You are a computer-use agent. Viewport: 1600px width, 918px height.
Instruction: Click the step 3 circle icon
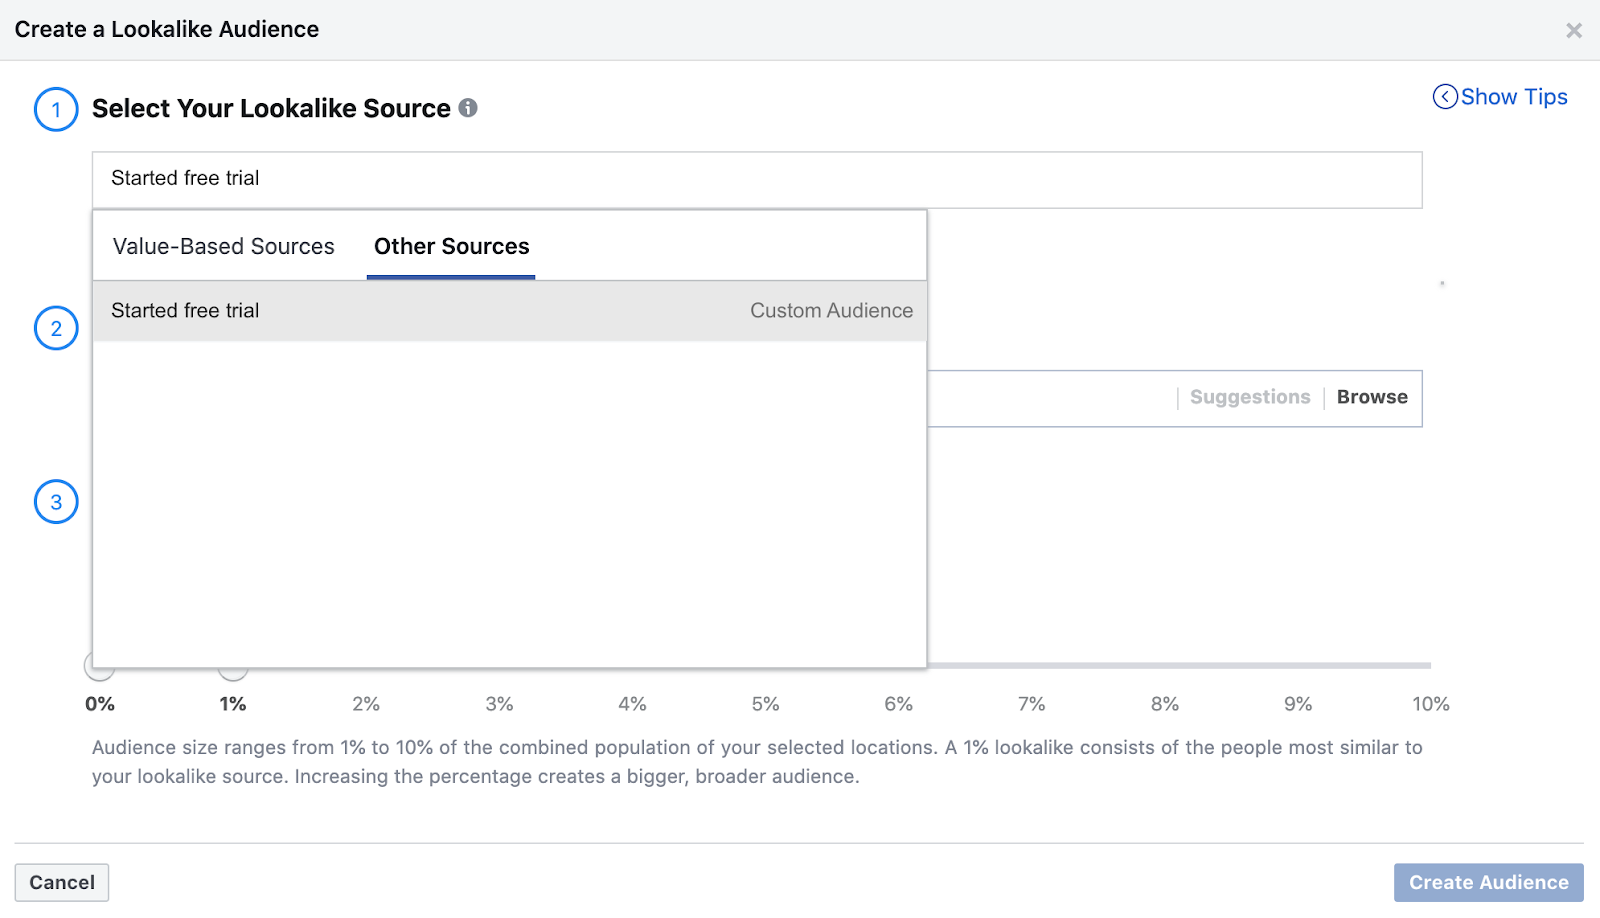pos(56,502)
